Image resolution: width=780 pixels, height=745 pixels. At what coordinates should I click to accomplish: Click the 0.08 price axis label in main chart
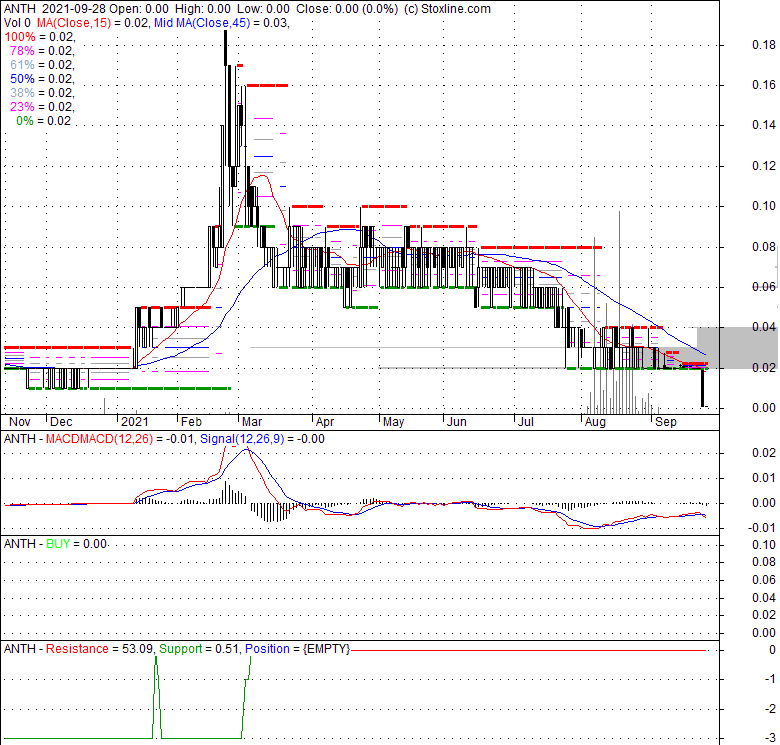pyautogui.click(x=764, y=247)
